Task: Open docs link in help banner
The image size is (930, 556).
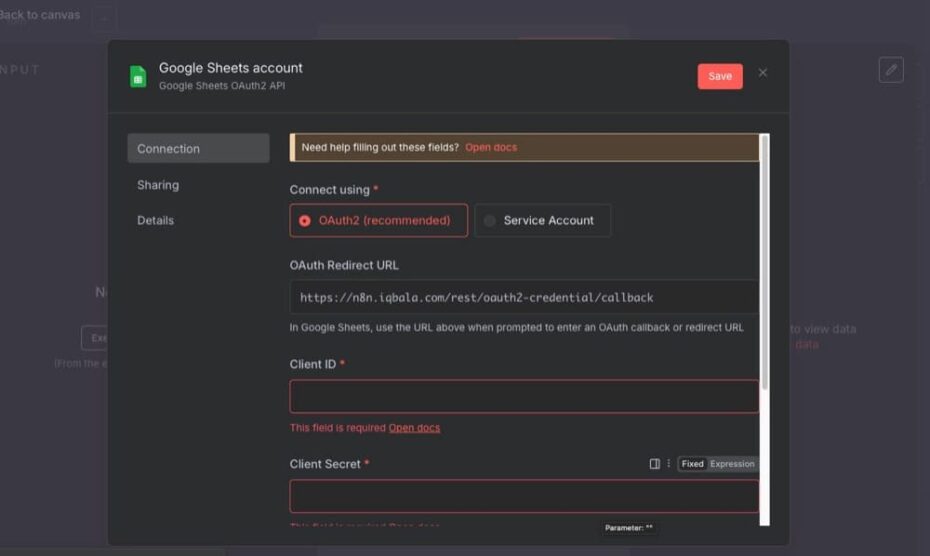Action: [491, 147]
